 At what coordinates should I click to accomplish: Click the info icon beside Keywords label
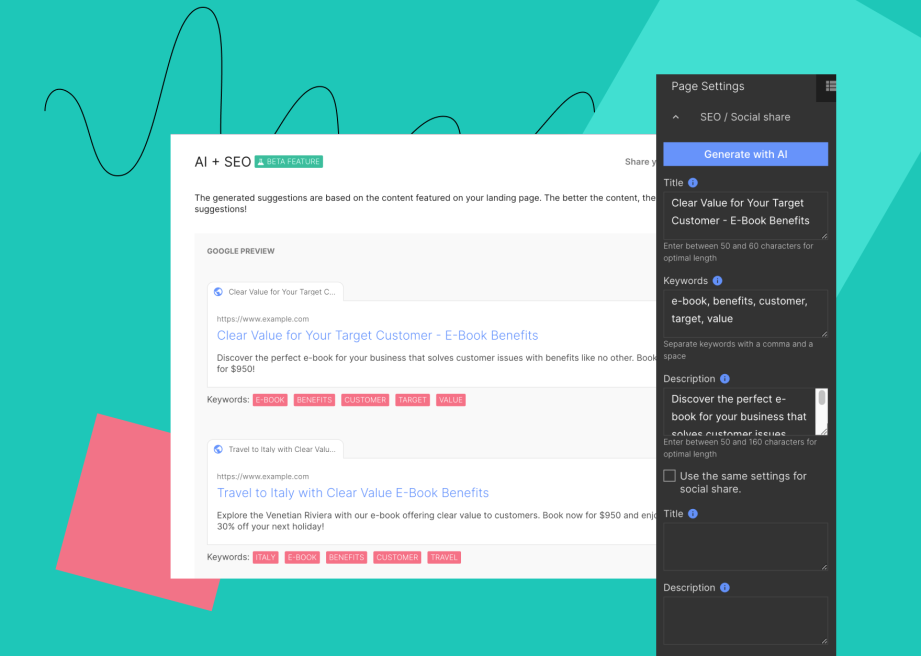tap(717, 281)
